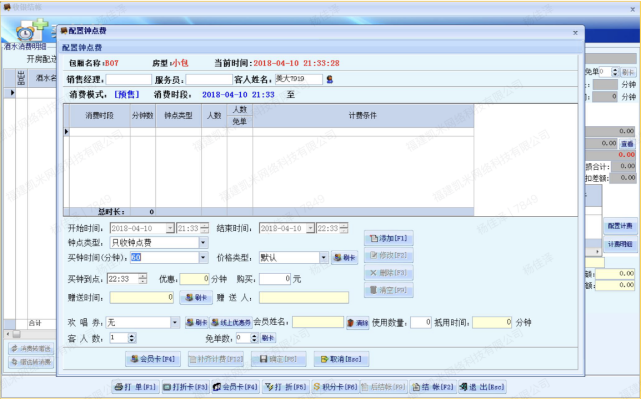Image resolution: width=641 pixels, height=399 pixels.
Task: Click 后结帐[F9] in bottom toolbar
Action: click(383, 387)
